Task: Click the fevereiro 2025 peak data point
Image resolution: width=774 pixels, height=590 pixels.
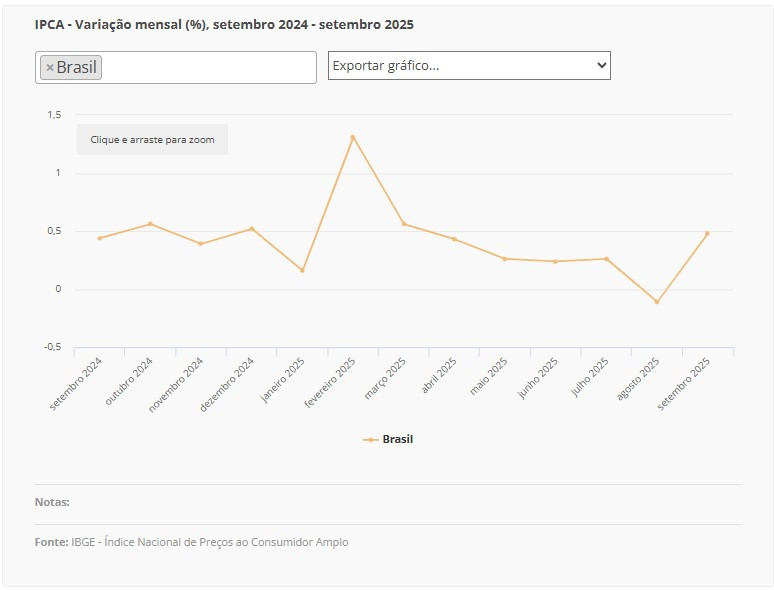Action: click(353, 137)
